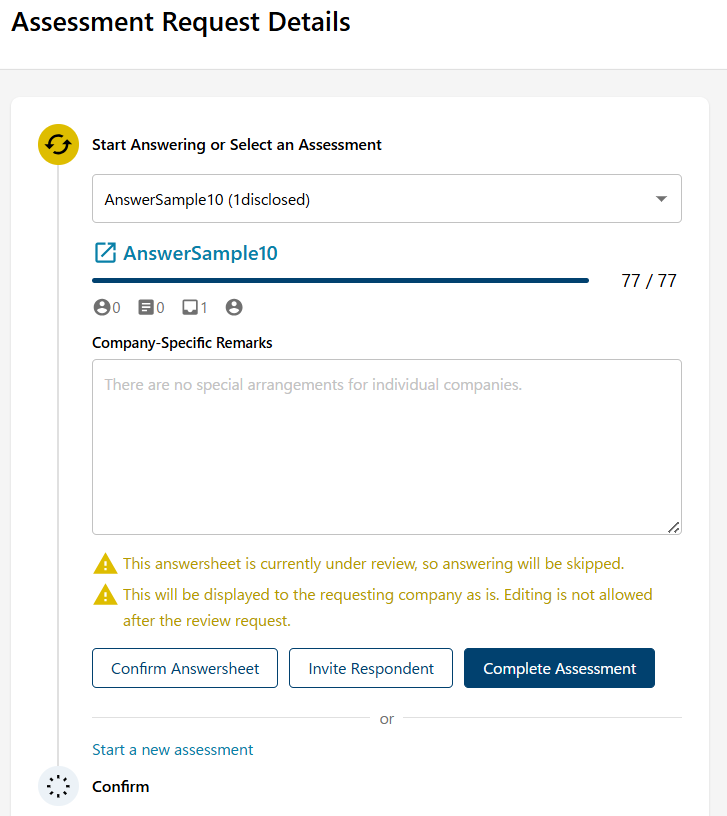Click the assignee profile icon
Image resolution: width=727 pixels, height=816 pixels.
pyautogui.click(x=234, y=307)
